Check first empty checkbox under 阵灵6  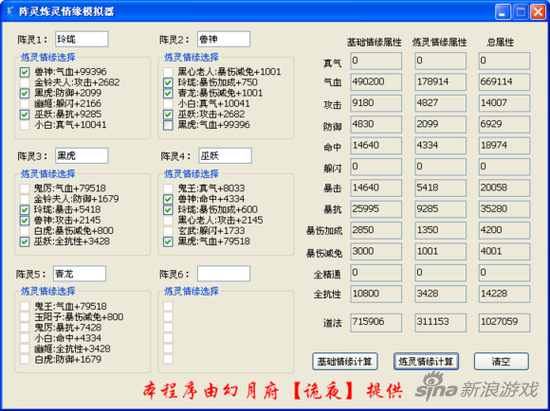(x=168, y=306)
